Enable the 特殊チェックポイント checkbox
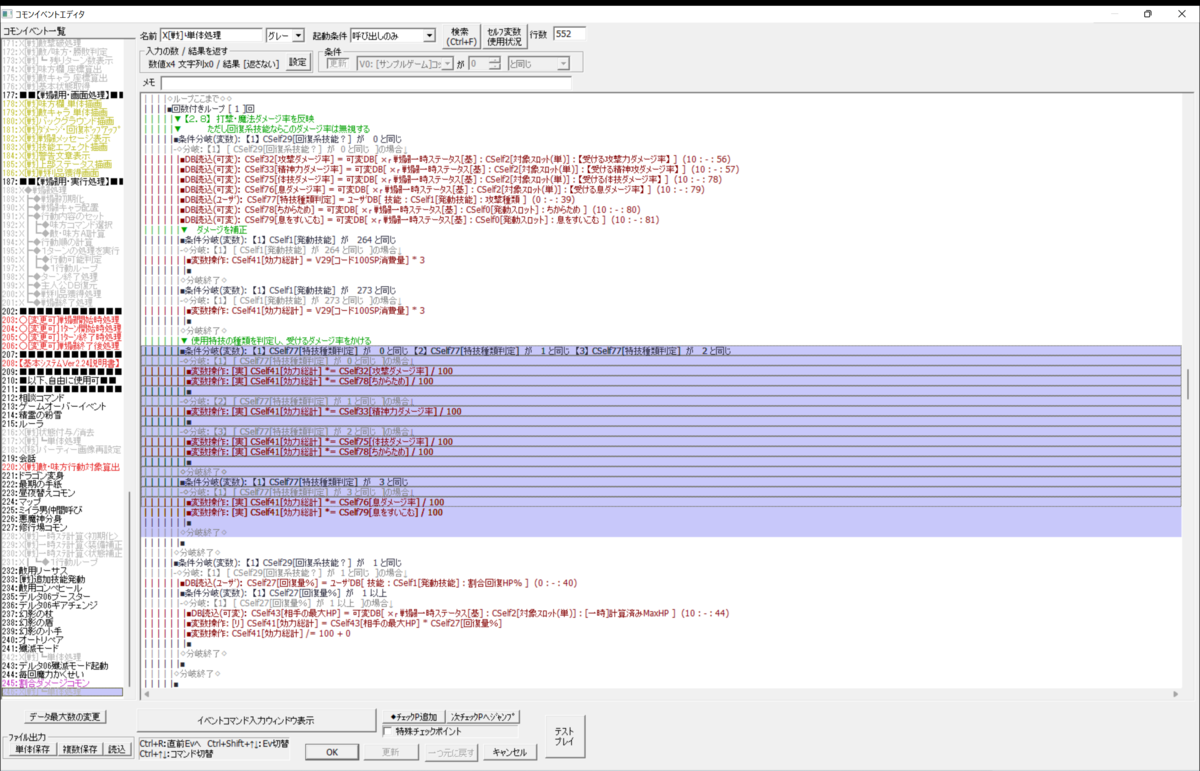This screenshot has width=1200, height=771. (389, 731)
